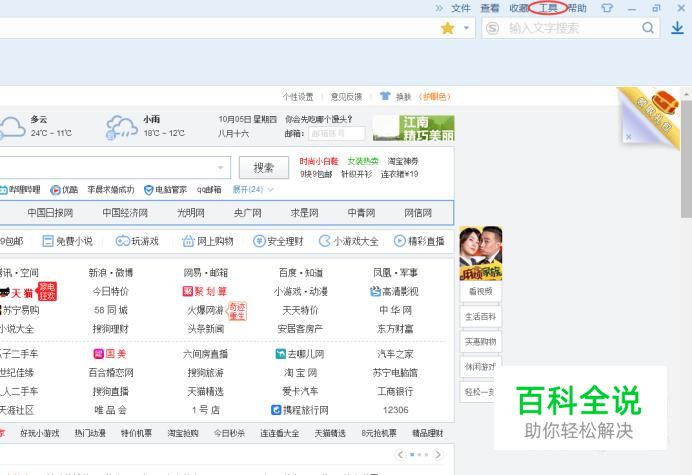The image size is (692, 475).
Task: Click the 小雨 rain cloud weather icon
Action: pos(122,128)
